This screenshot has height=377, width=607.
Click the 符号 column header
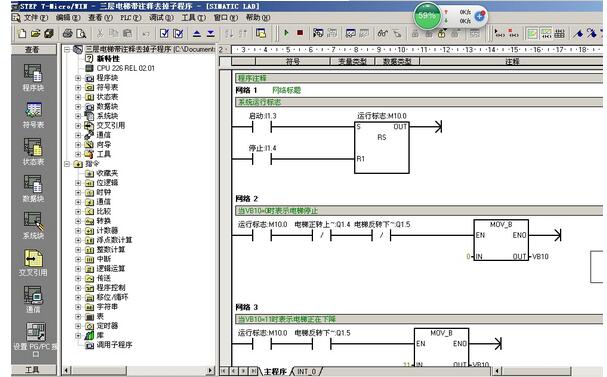pyautogui.click(x=292, y=61)
